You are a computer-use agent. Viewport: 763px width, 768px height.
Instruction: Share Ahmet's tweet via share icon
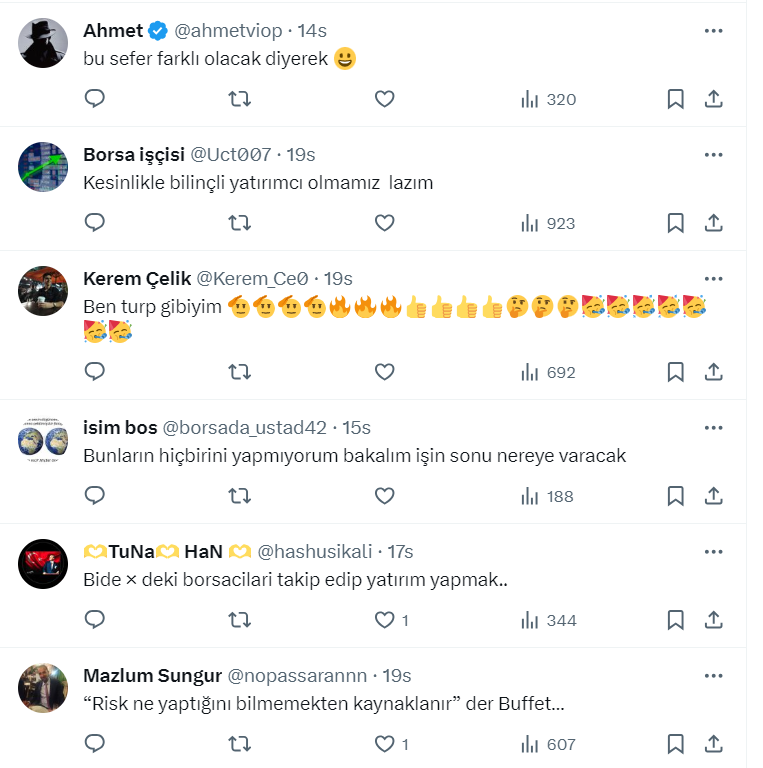(x=714, y=99)
